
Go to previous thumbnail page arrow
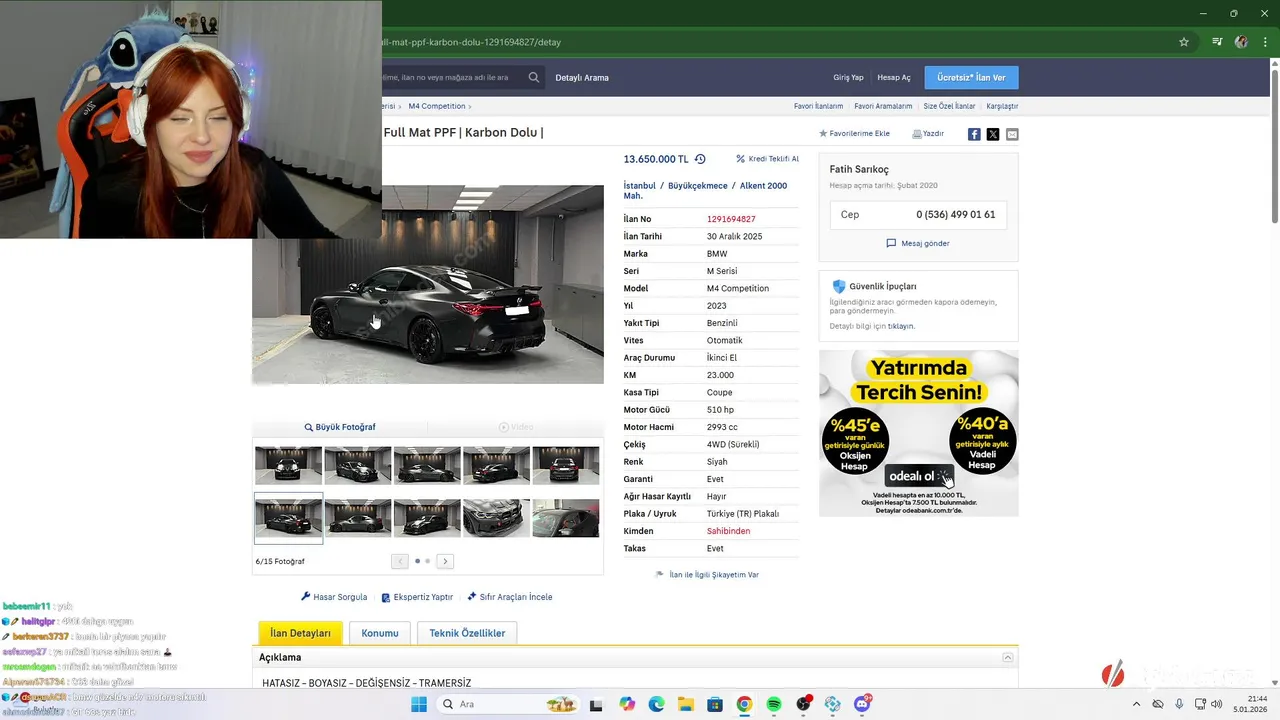click(400, 561)
